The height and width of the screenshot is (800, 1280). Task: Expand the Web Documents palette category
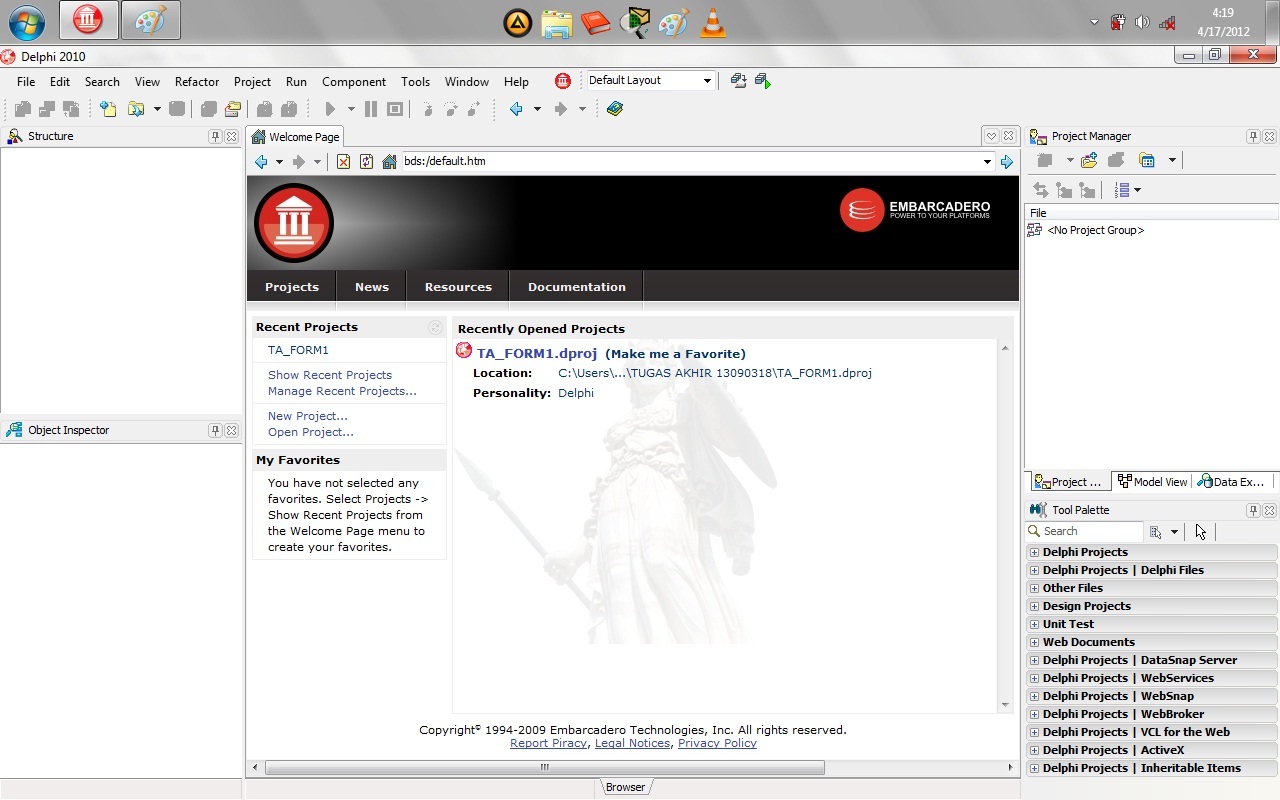pyautogui.click(x=1035, y=642)
